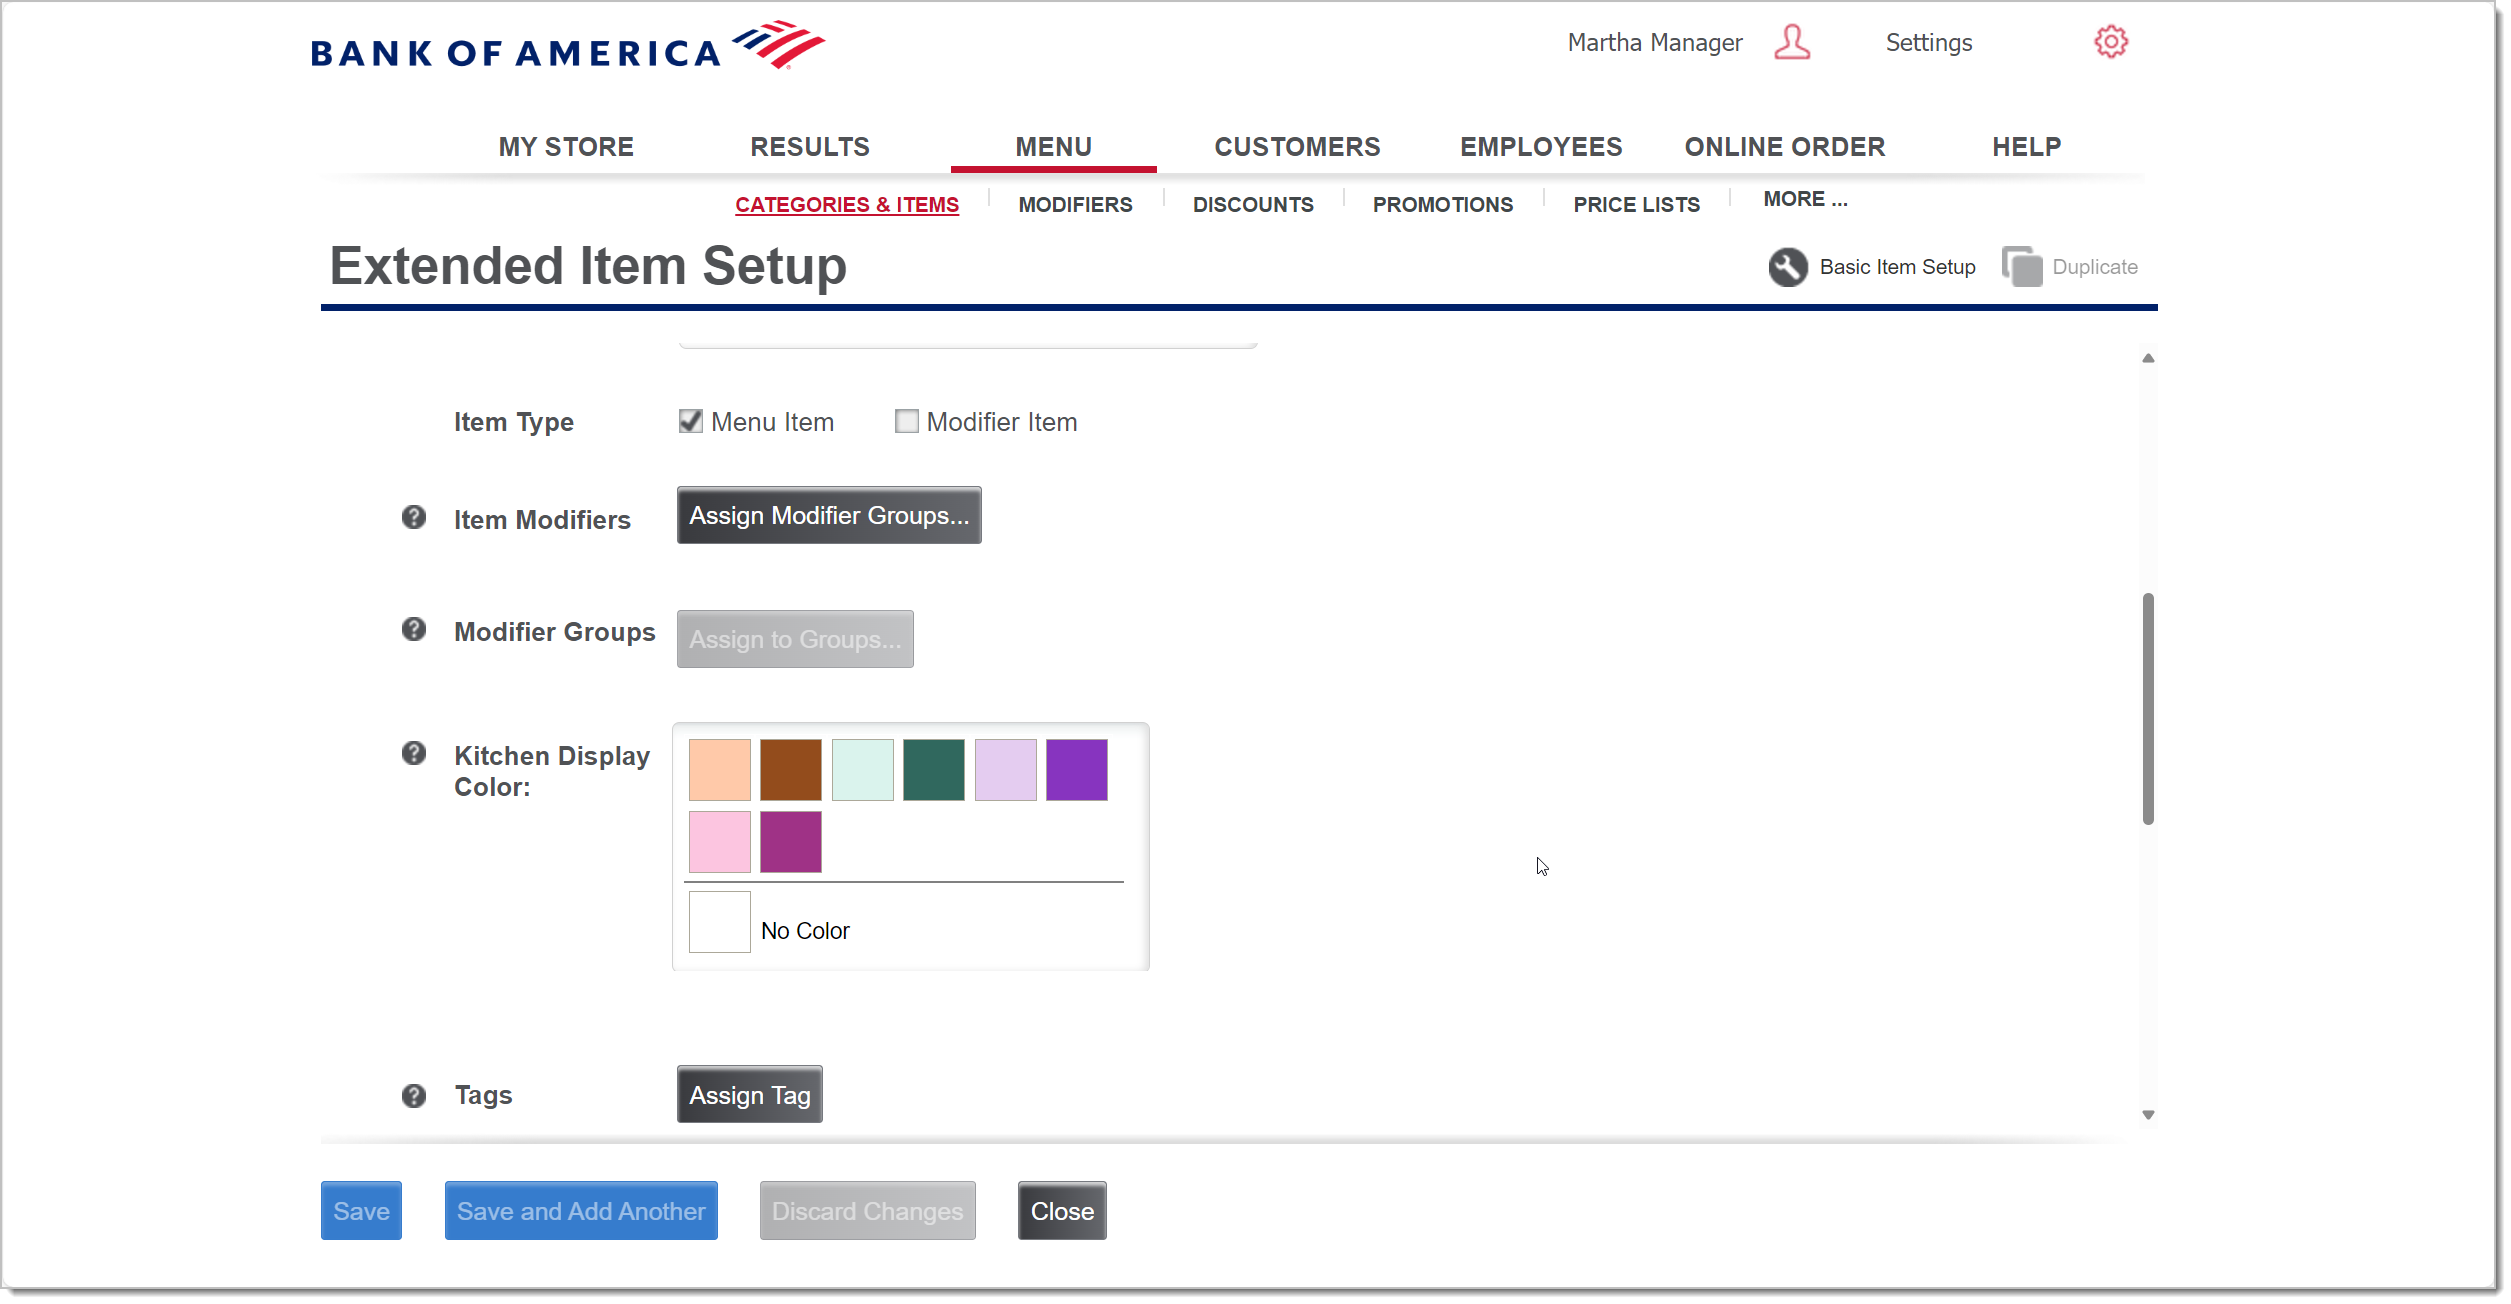Click the Basic Item Setup wrench icon

[1787, 267]
